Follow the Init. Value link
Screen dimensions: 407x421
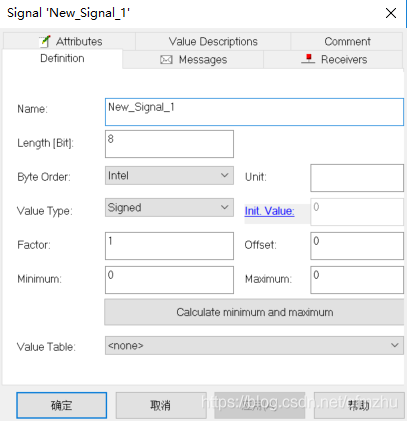[269, 211]
